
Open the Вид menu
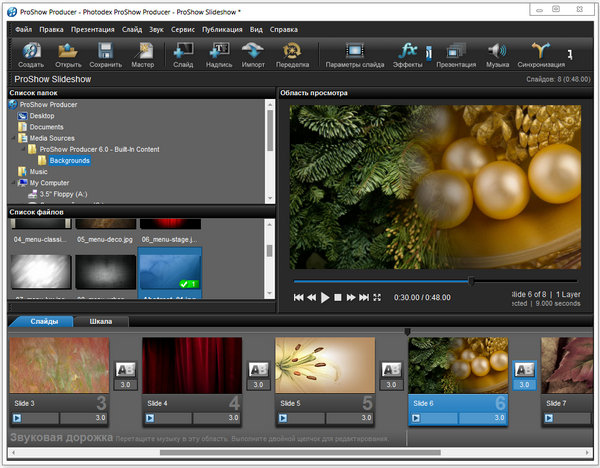[x=256, y=29]
